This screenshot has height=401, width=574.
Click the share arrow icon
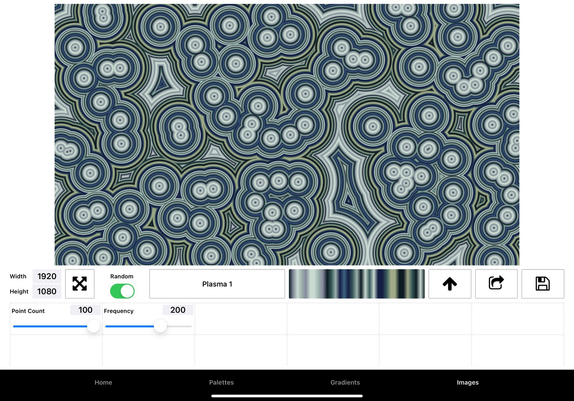[496, 284]
